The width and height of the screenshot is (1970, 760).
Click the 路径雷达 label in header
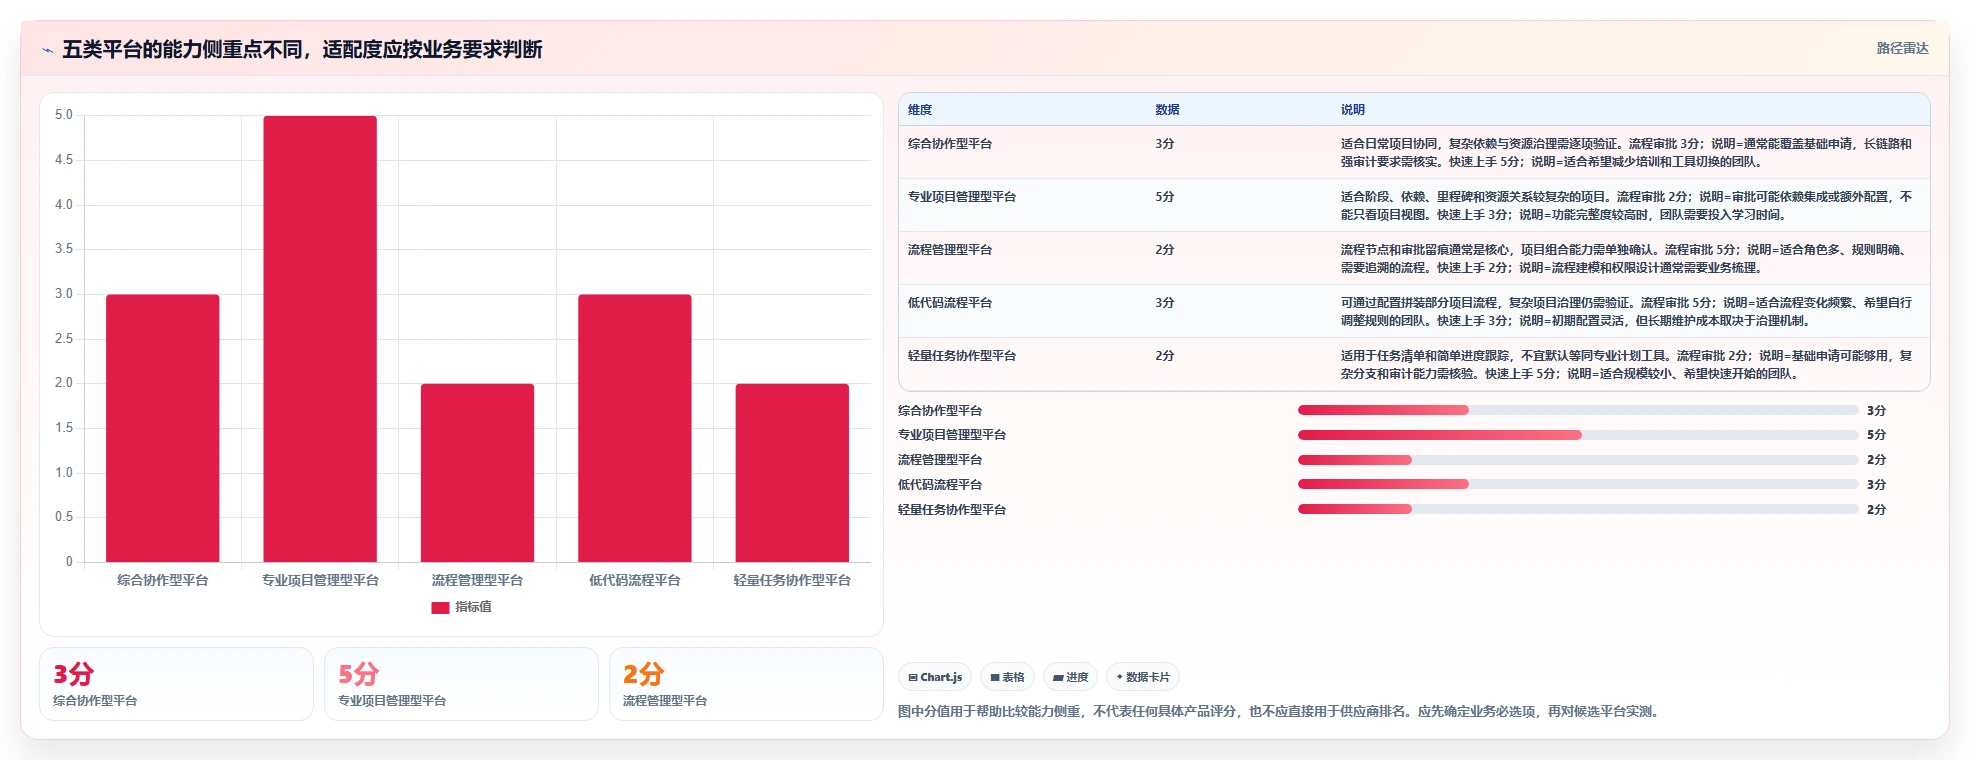coord(1902,48)
